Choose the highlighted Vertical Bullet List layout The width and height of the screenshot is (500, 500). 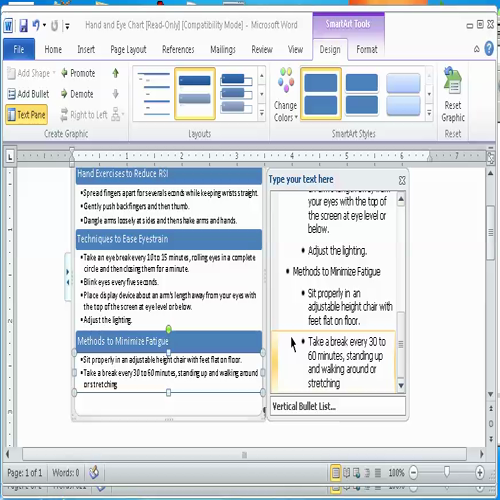tap(195, 94)
